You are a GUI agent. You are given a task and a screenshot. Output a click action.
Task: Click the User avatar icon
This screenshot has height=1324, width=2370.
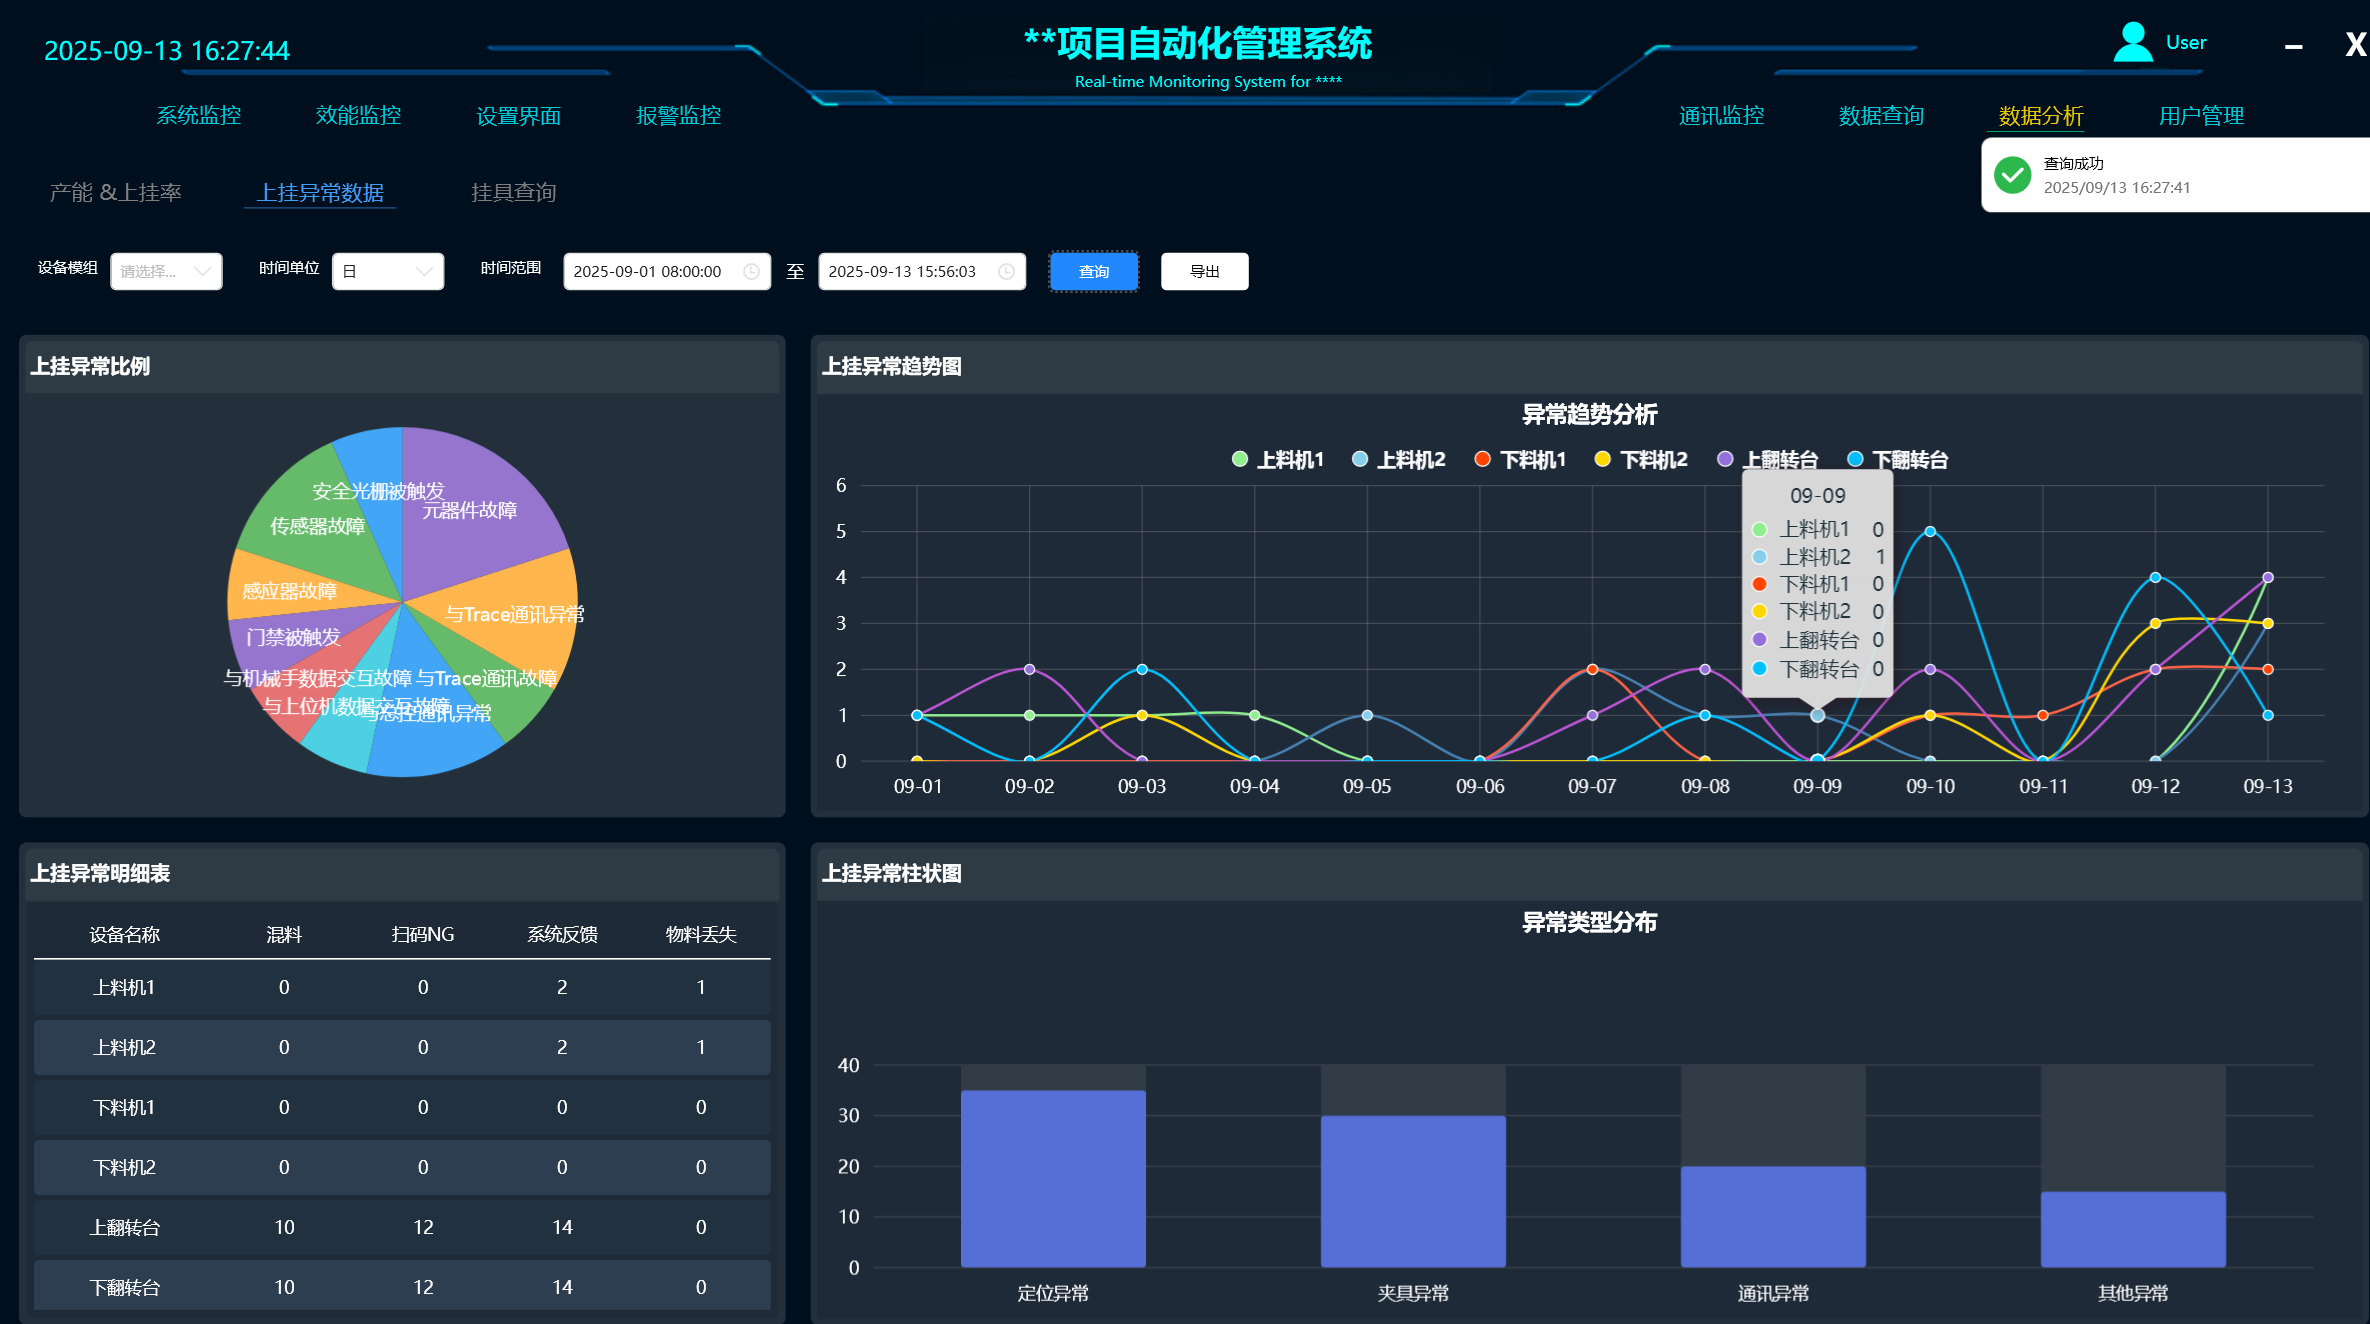pyautogui.click(x=2132, y=43)
